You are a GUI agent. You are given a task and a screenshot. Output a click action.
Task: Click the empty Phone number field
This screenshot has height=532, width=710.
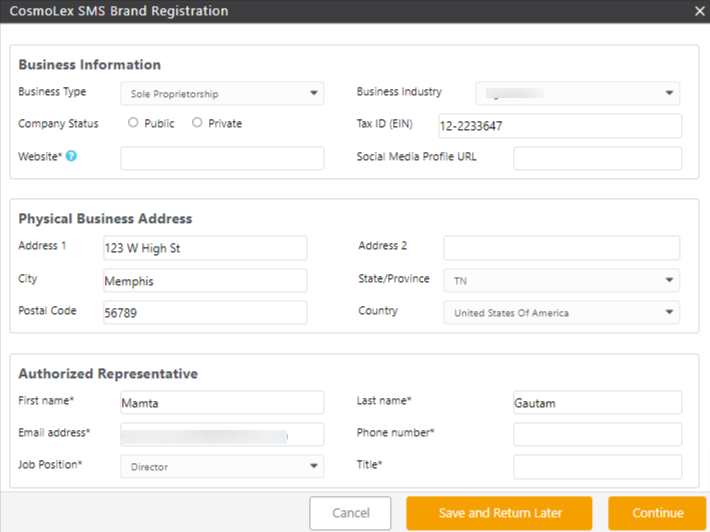(x=598, y=434)
